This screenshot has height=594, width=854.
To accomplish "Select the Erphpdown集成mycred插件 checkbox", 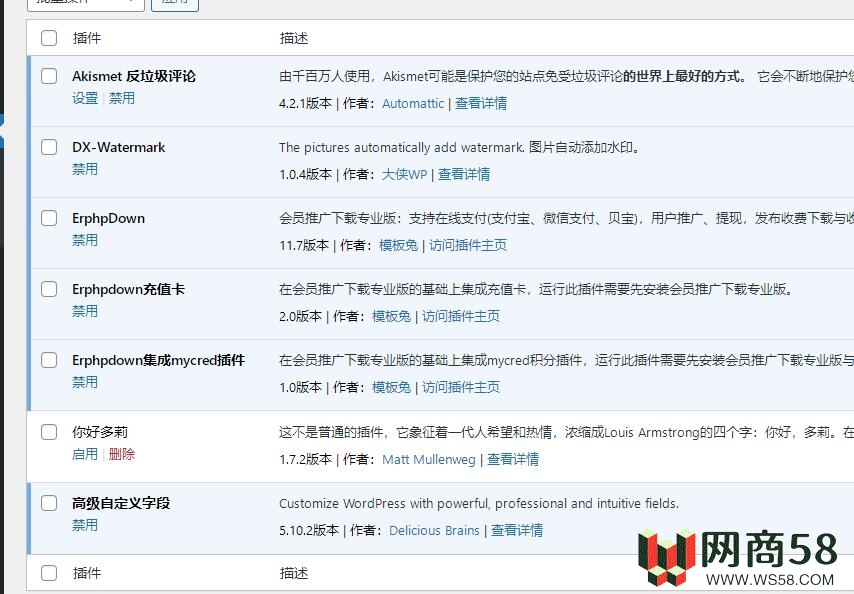I will tap(49, 360).
